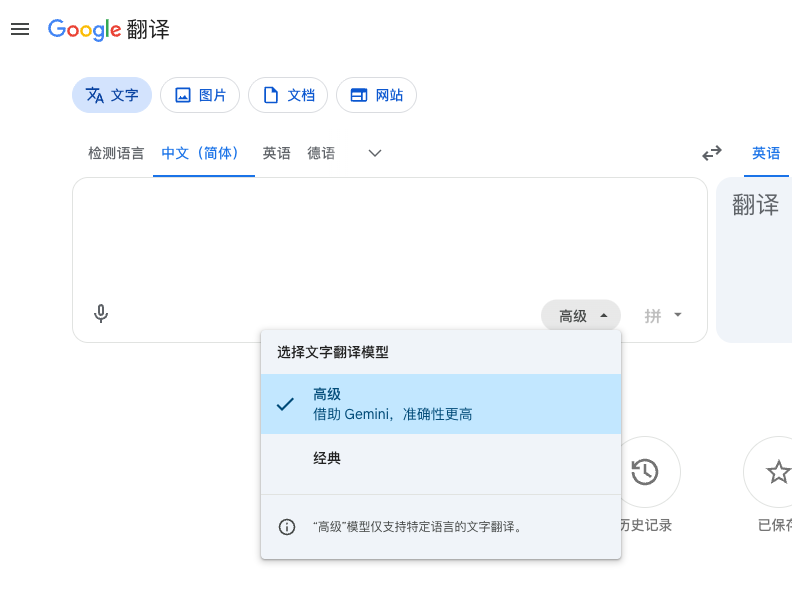Select 德语 as source language
The image size is (792, 605).
coord(321,153)
